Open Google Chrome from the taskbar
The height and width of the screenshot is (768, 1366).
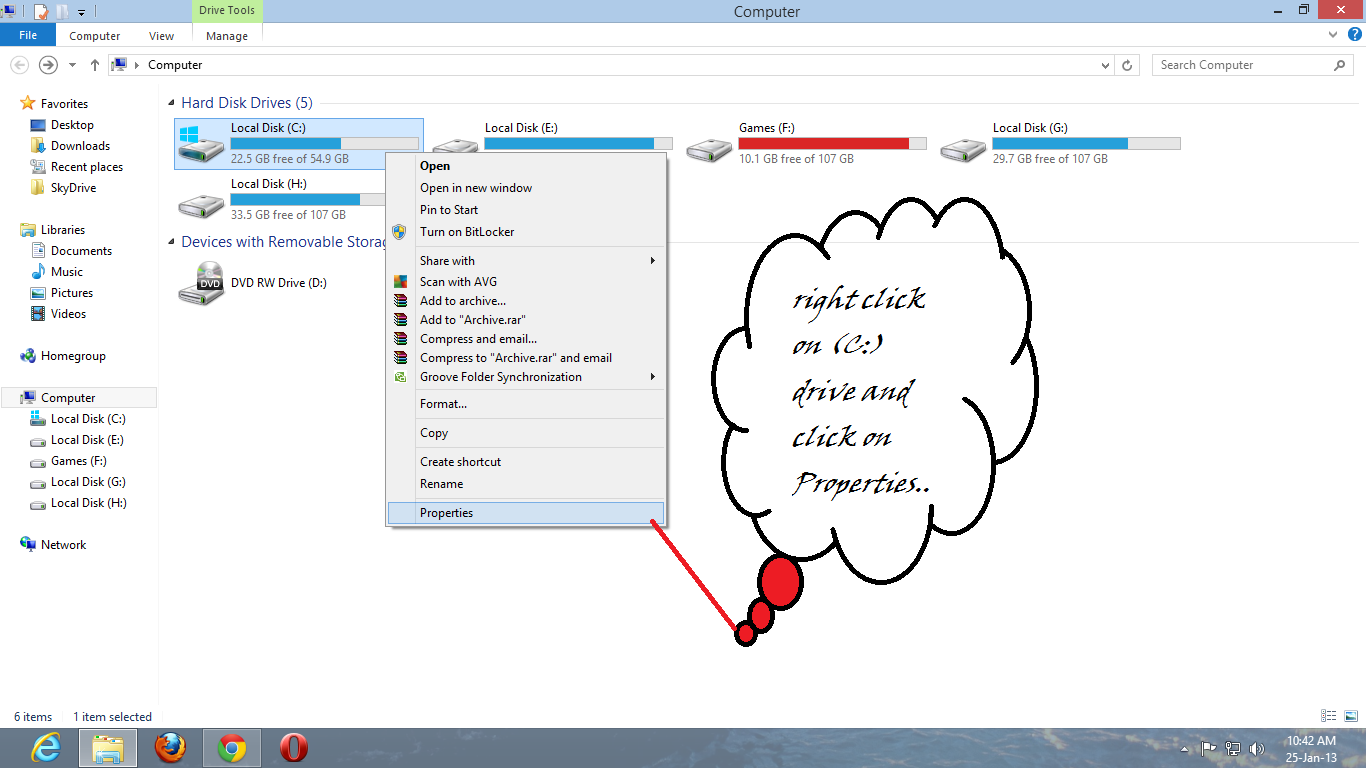231,747
